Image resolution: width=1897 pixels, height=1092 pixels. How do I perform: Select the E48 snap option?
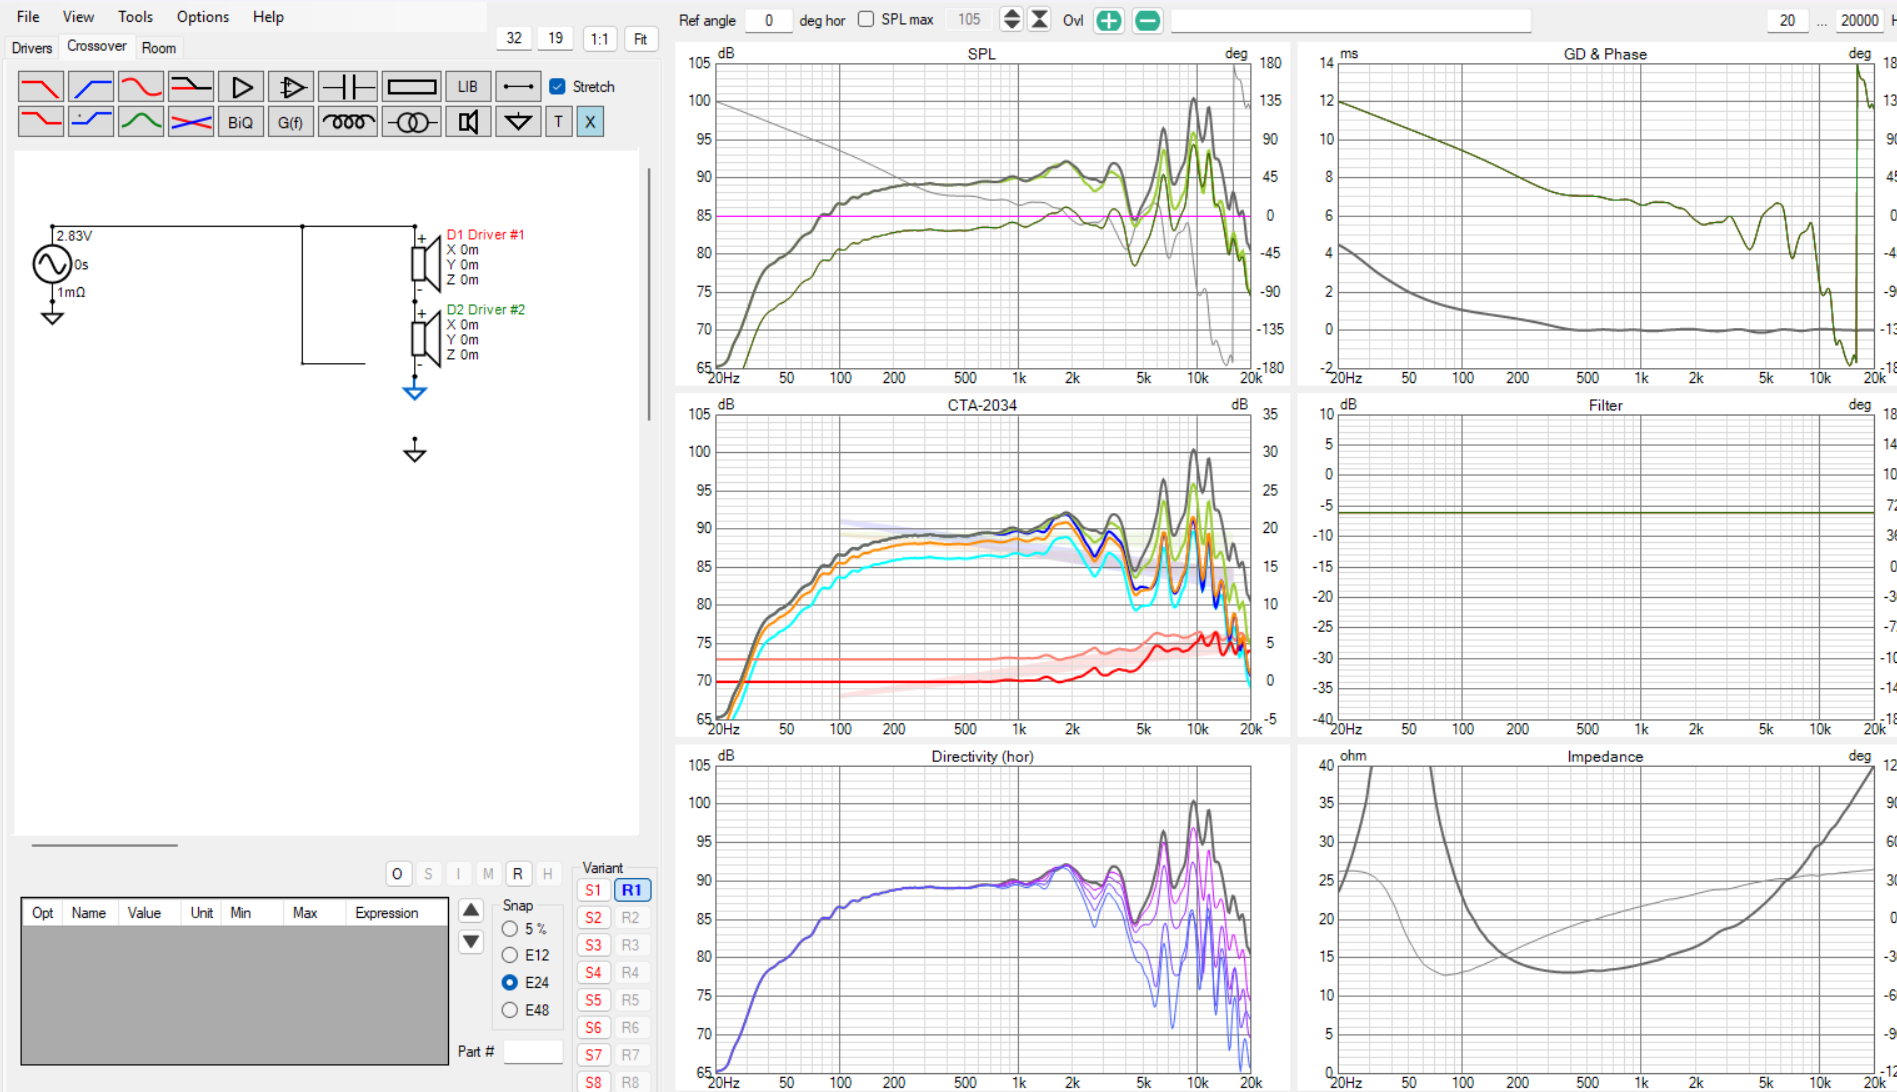pyautogui.click(x=510, y=1010)
